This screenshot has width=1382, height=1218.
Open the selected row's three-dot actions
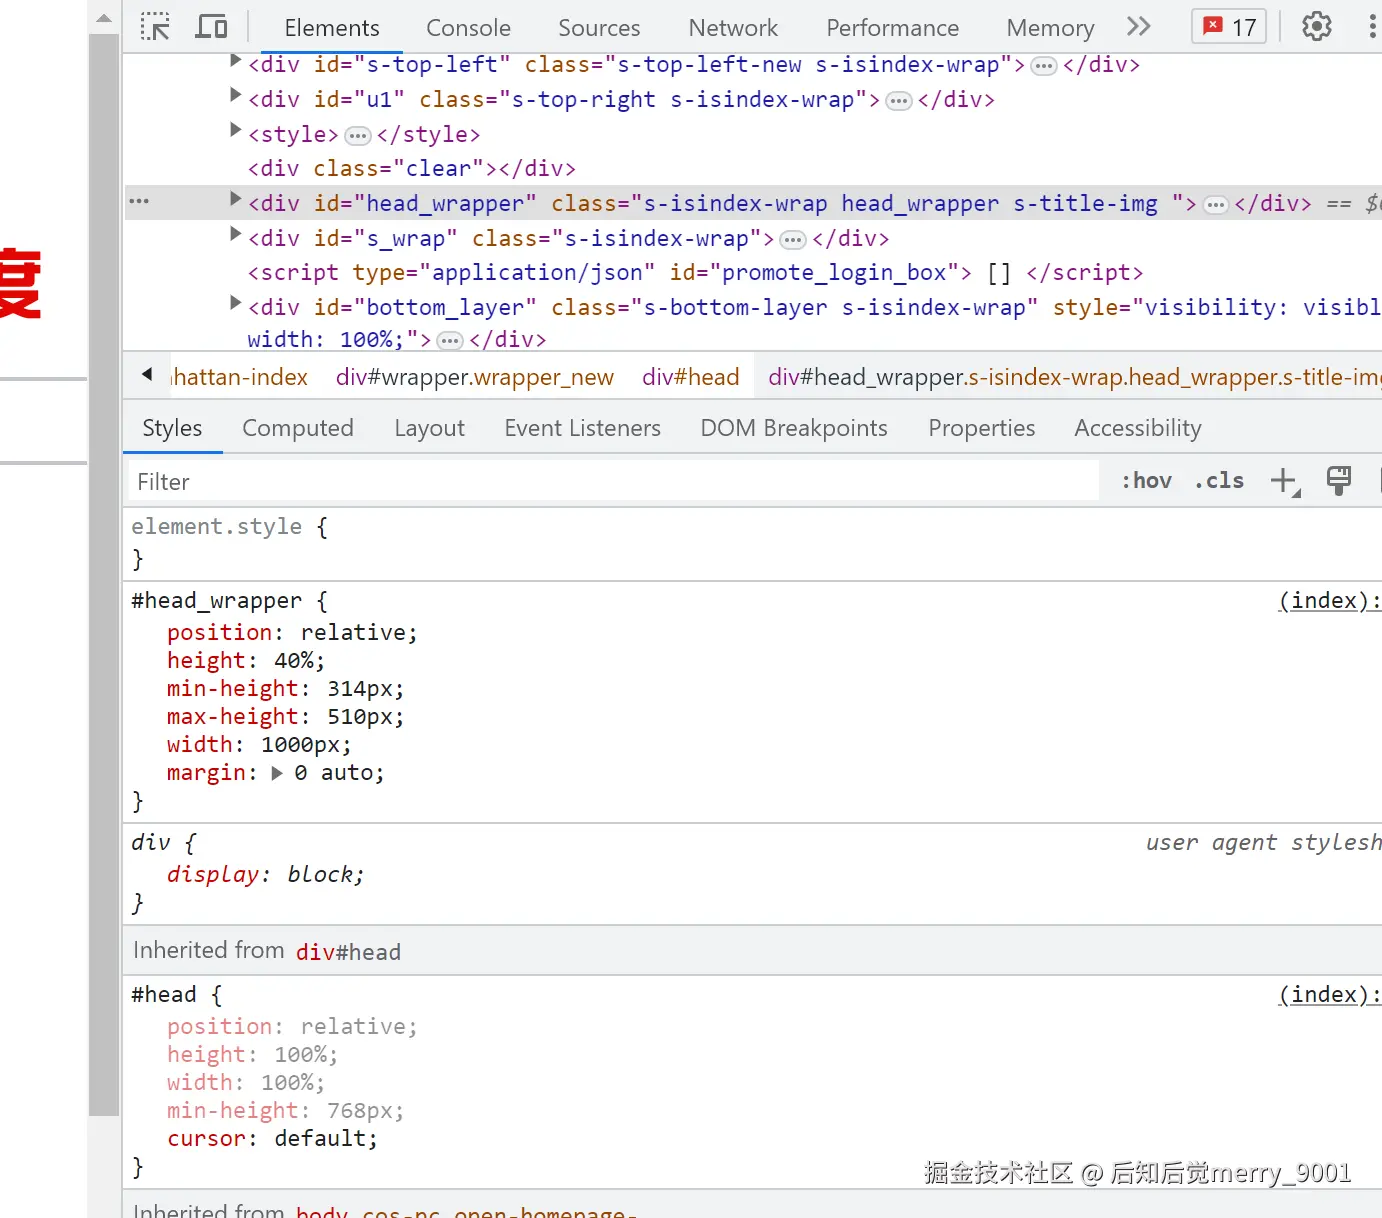139,202
